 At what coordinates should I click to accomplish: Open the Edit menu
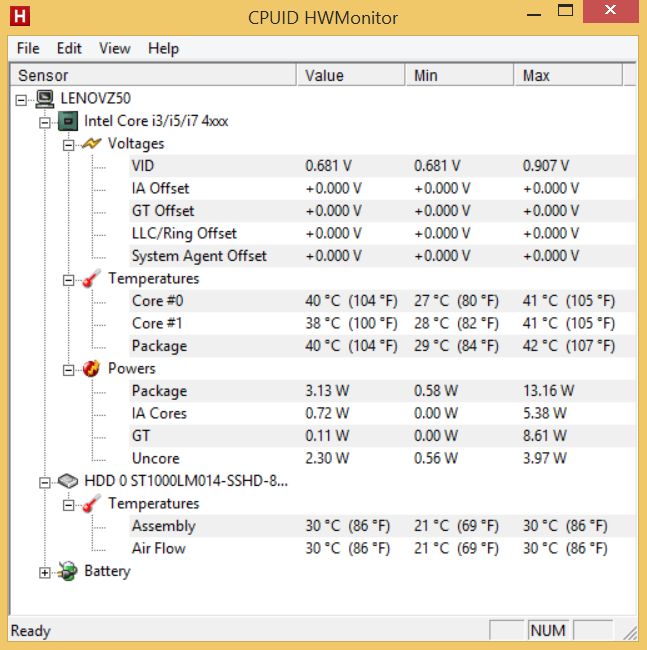tap(69, 49)
